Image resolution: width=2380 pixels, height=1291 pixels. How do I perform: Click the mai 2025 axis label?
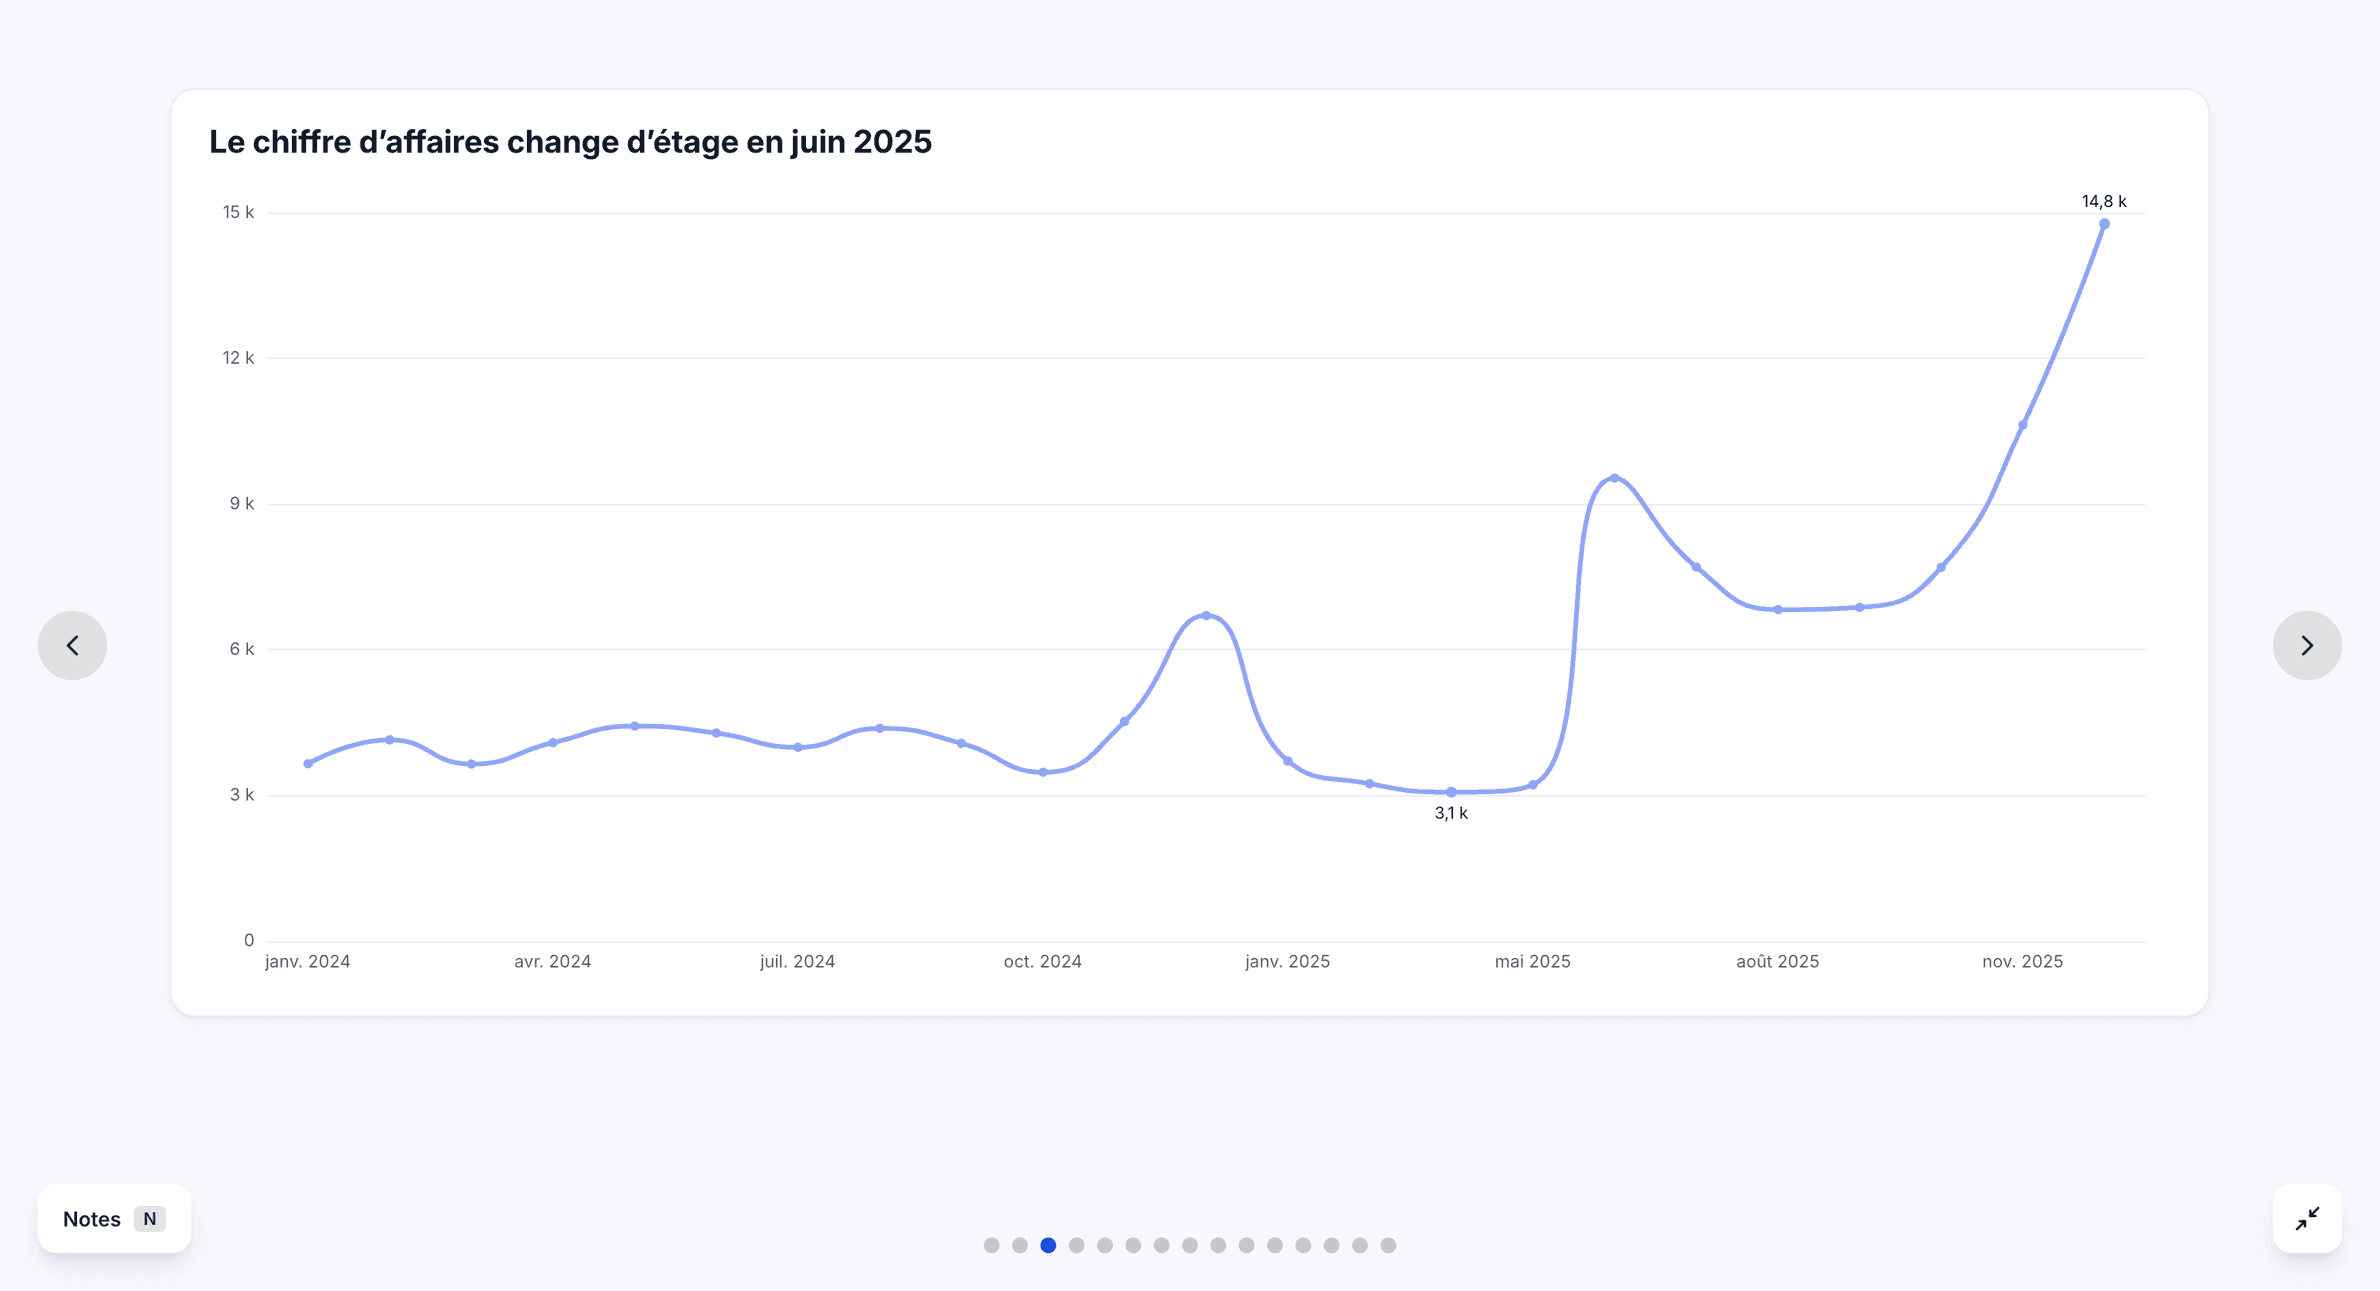(x=1532, y=961)
